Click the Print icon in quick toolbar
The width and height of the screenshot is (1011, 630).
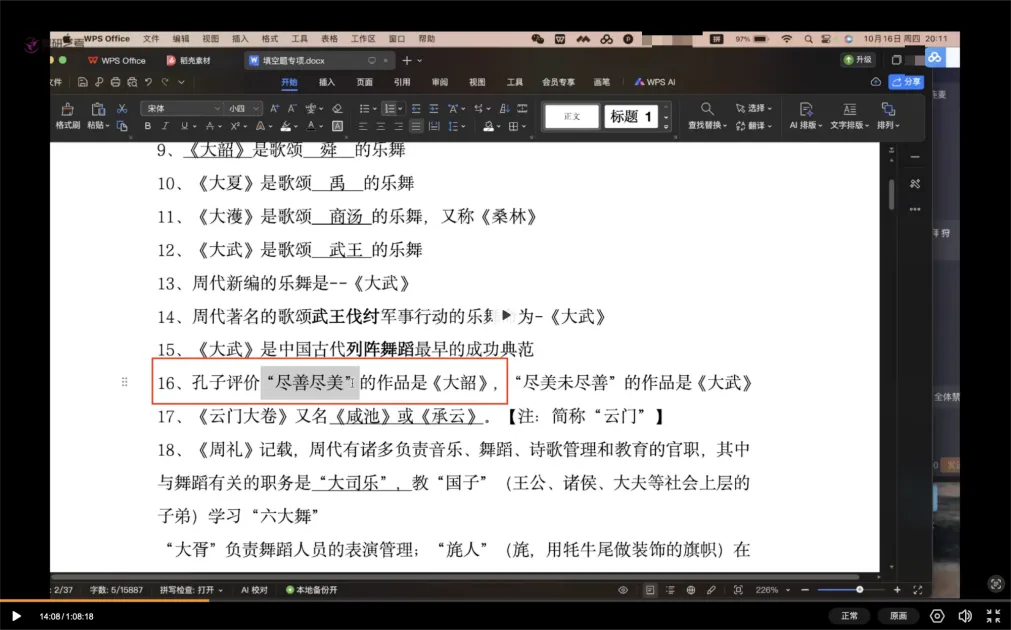(115, 82)
